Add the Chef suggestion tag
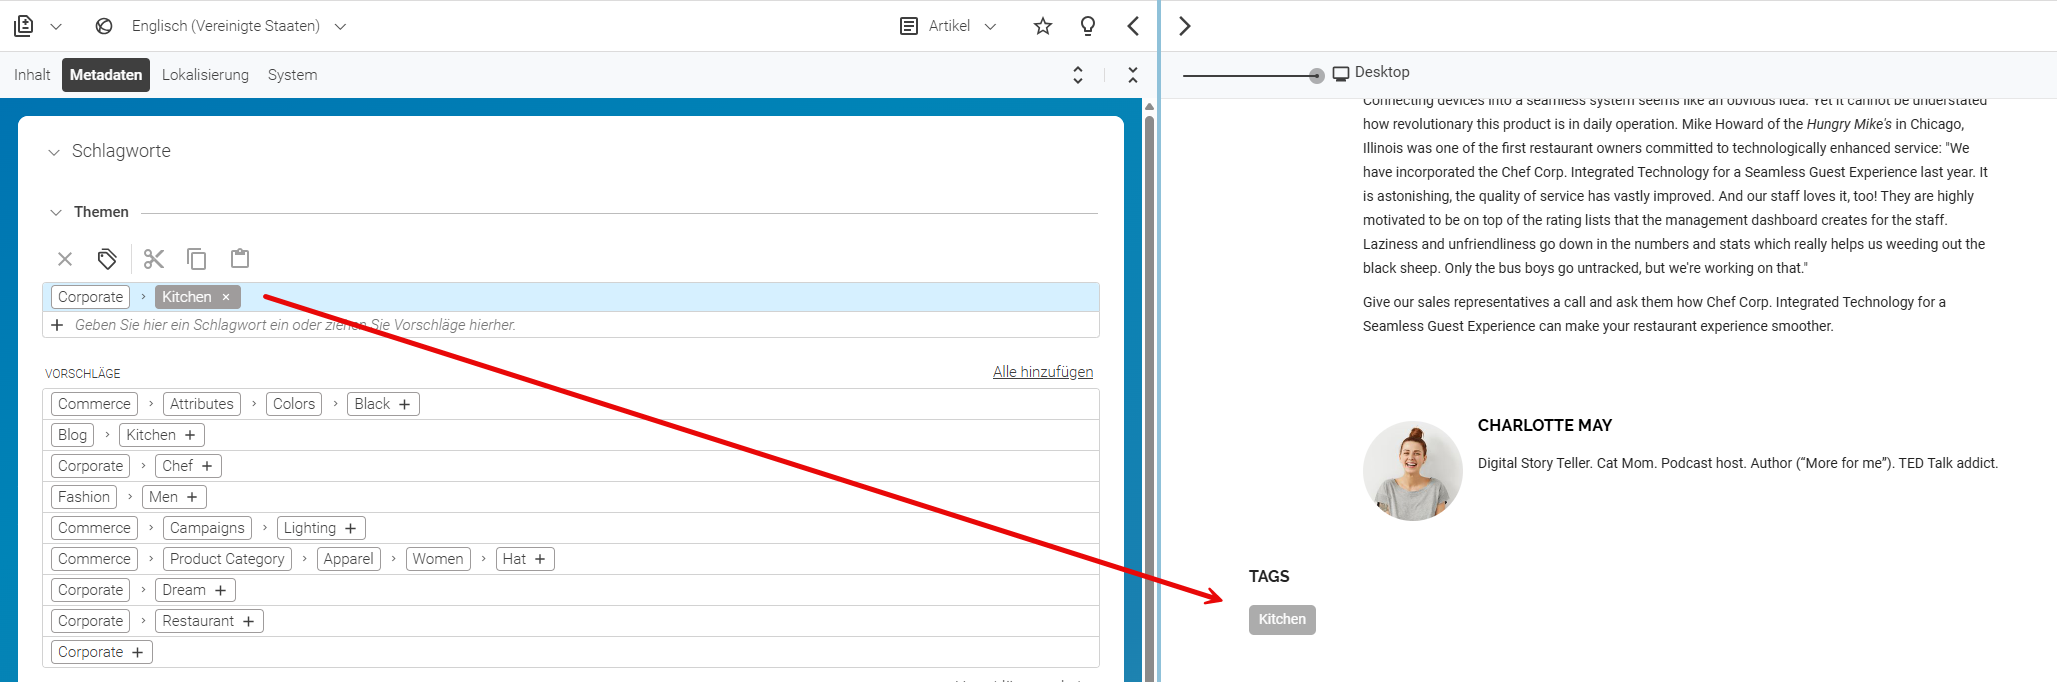The image size is (2057, 682). (x=207, y=466)
